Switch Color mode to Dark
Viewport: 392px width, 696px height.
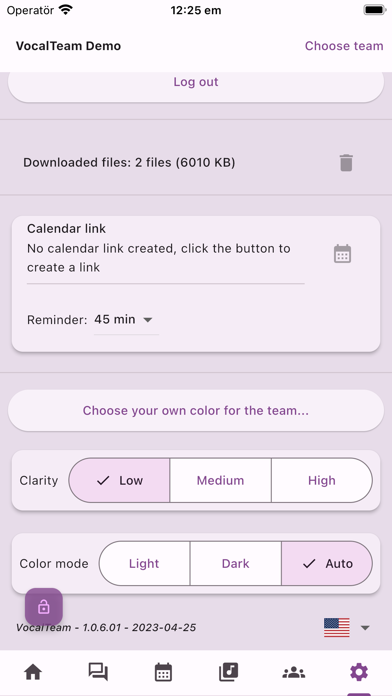tap(236, 563)
